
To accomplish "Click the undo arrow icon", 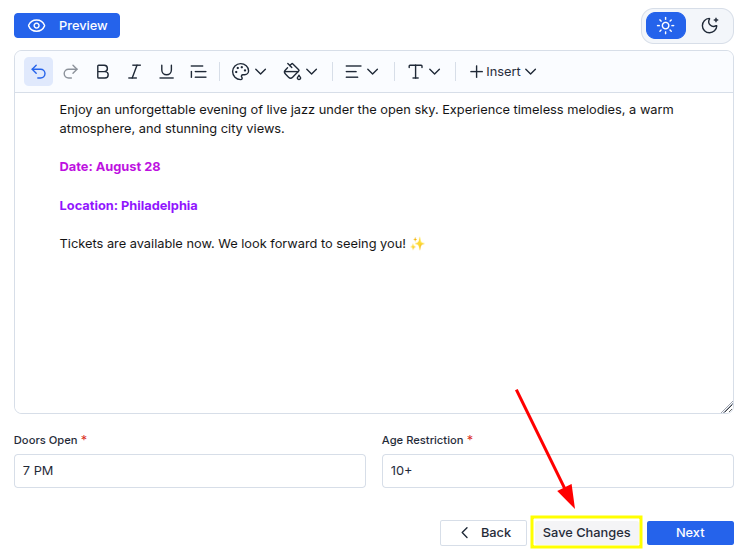I will (38, 72).
